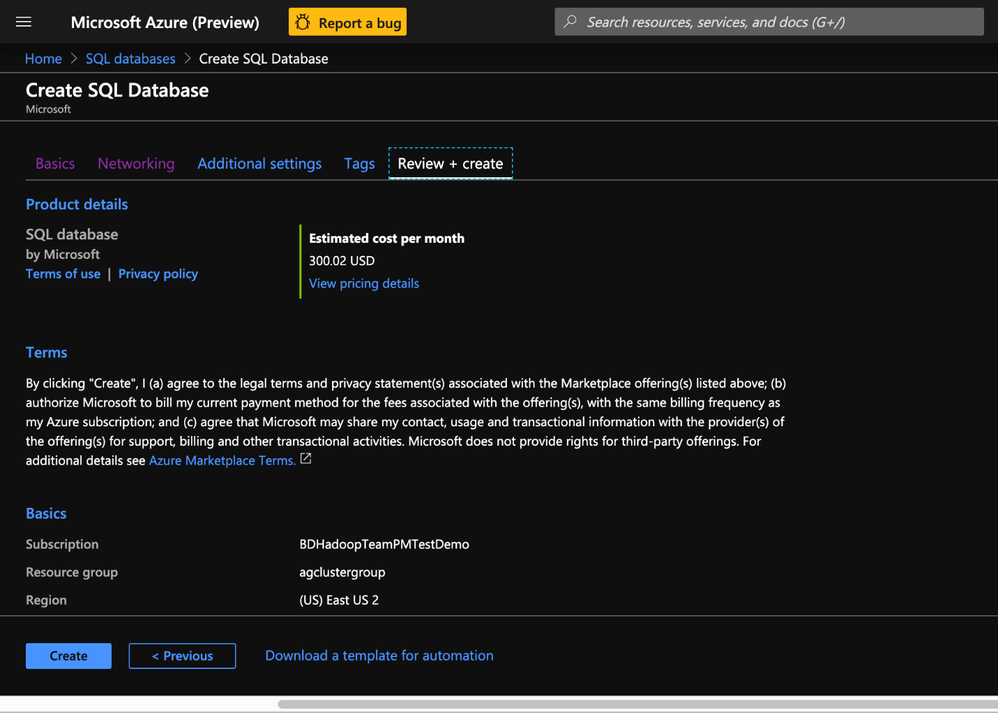The width and height of the screenshot is (998, 713).
Task: Click the Create SQL Database breadcrumb text
Action: (264, 59)
